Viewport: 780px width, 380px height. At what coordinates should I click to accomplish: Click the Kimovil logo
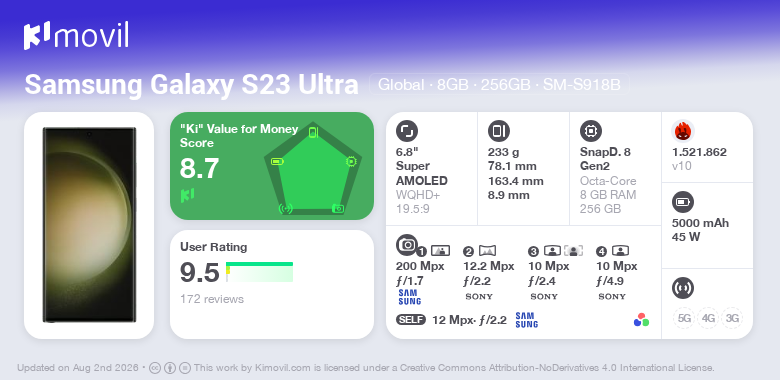tap(76, 36)
